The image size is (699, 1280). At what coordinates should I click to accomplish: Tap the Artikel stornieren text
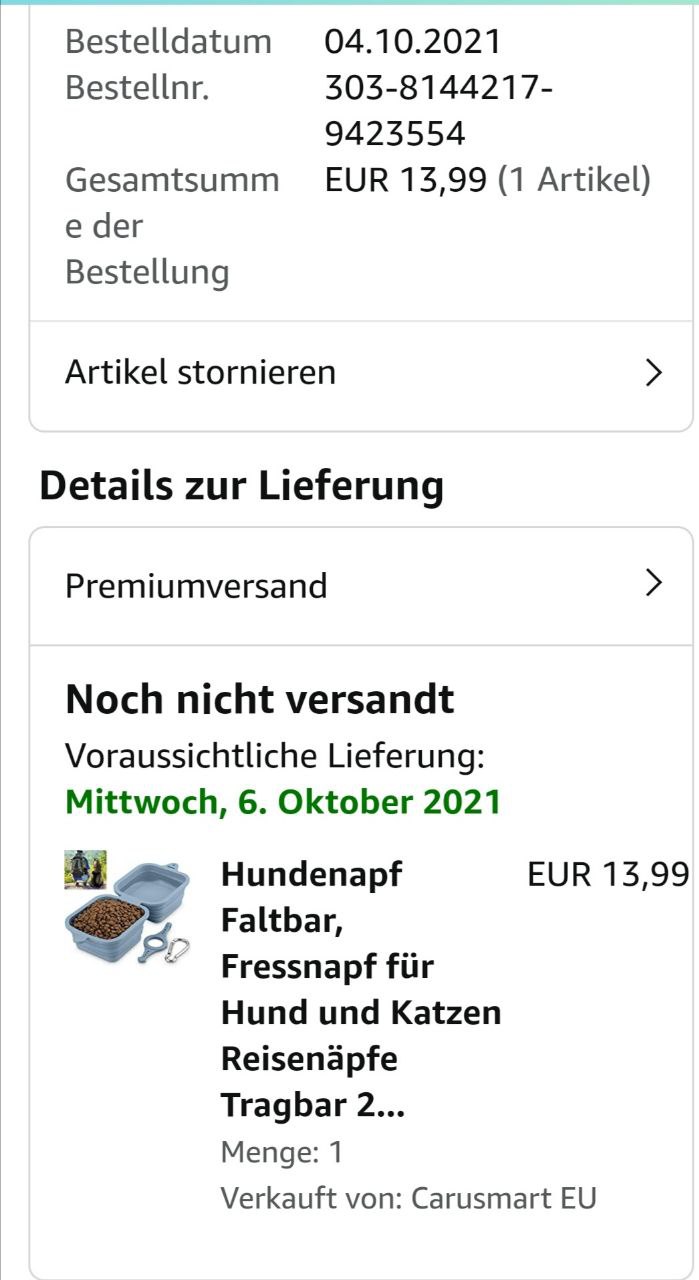[x=200, y=373]
